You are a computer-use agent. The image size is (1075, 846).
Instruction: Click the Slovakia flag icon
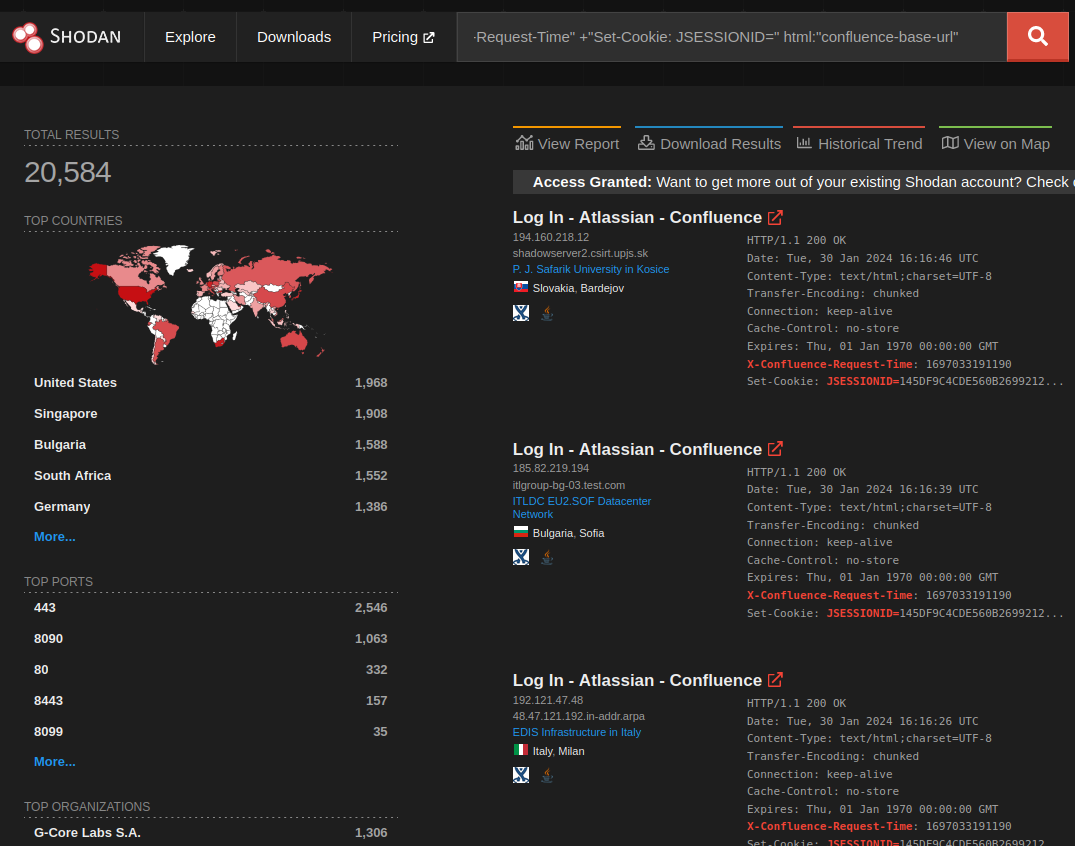[521, 288]
